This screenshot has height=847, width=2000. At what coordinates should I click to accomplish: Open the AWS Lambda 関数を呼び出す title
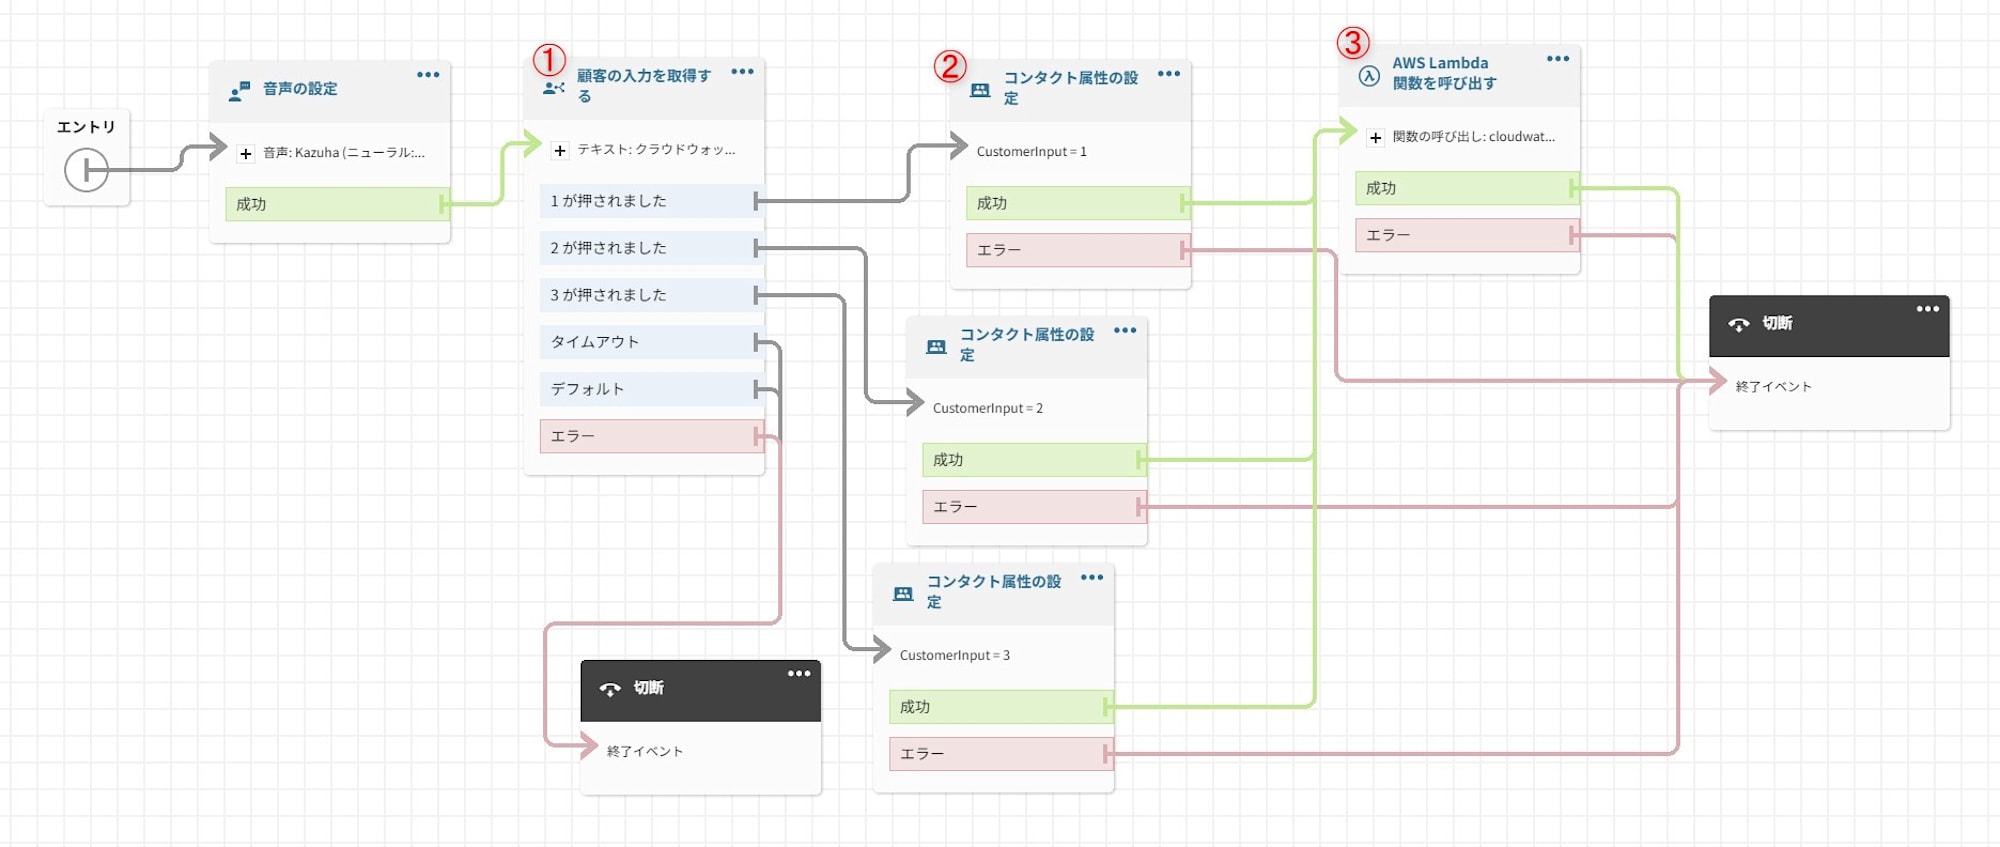coord(1445,73)
